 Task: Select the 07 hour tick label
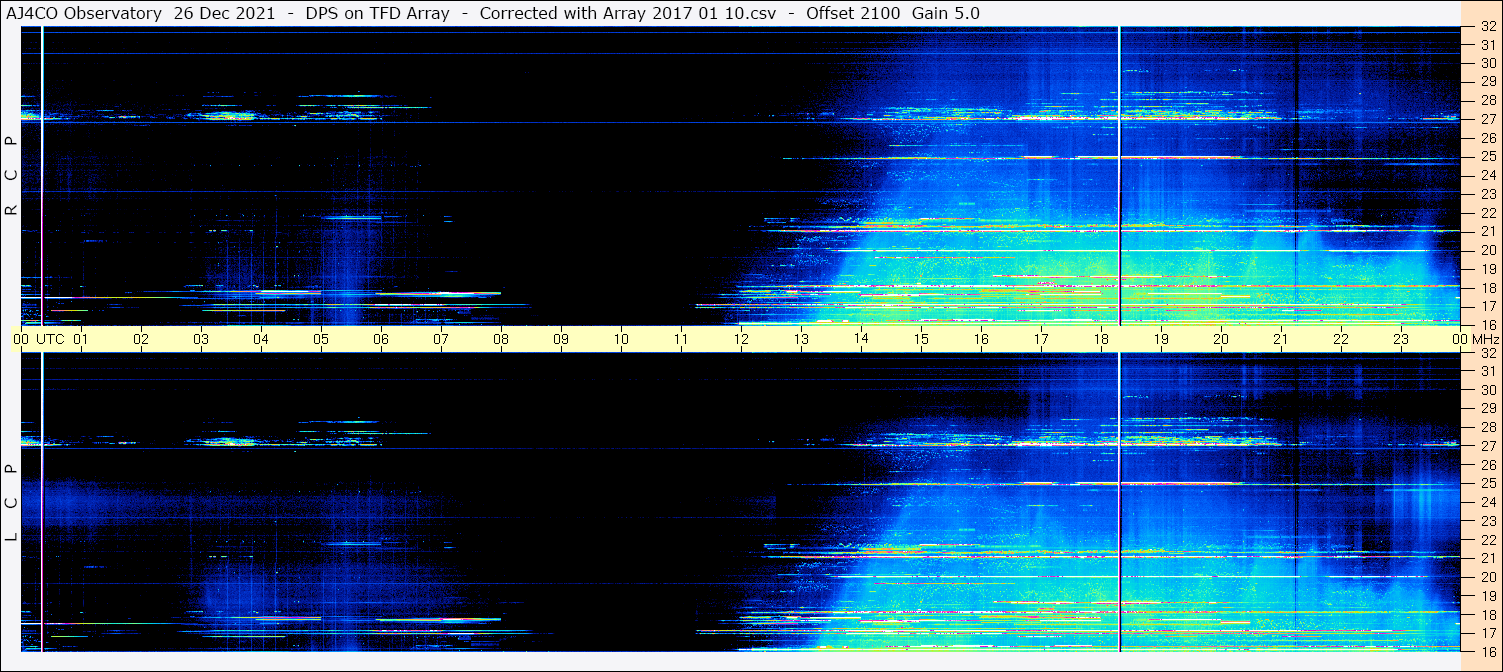[x=441, y=339]
